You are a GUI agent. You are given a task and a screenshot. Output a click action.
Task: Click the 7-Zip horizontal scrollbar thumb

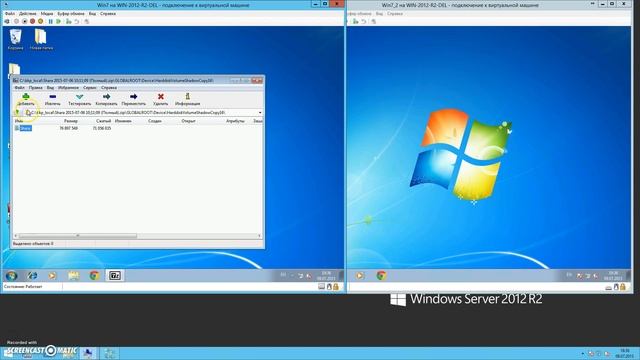pos(78,236)
